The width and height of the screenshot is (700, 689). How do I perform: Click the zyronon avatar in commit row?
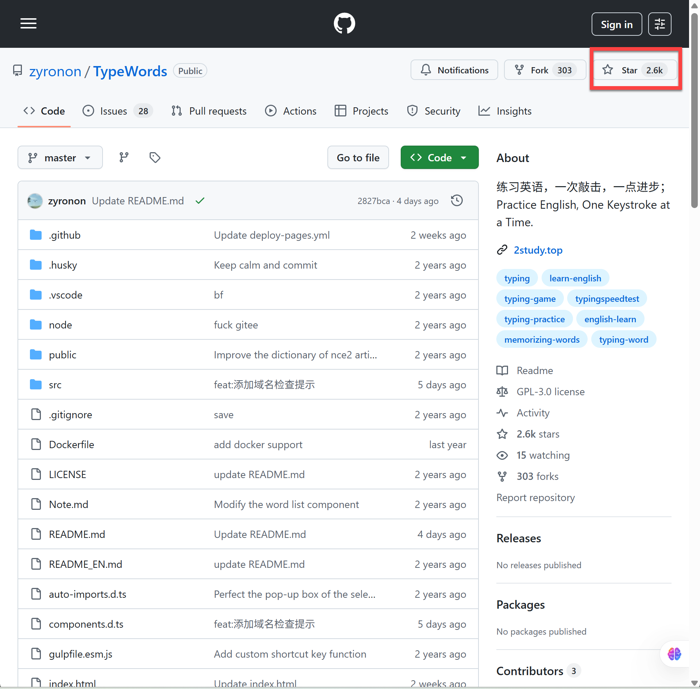[35, 201]
